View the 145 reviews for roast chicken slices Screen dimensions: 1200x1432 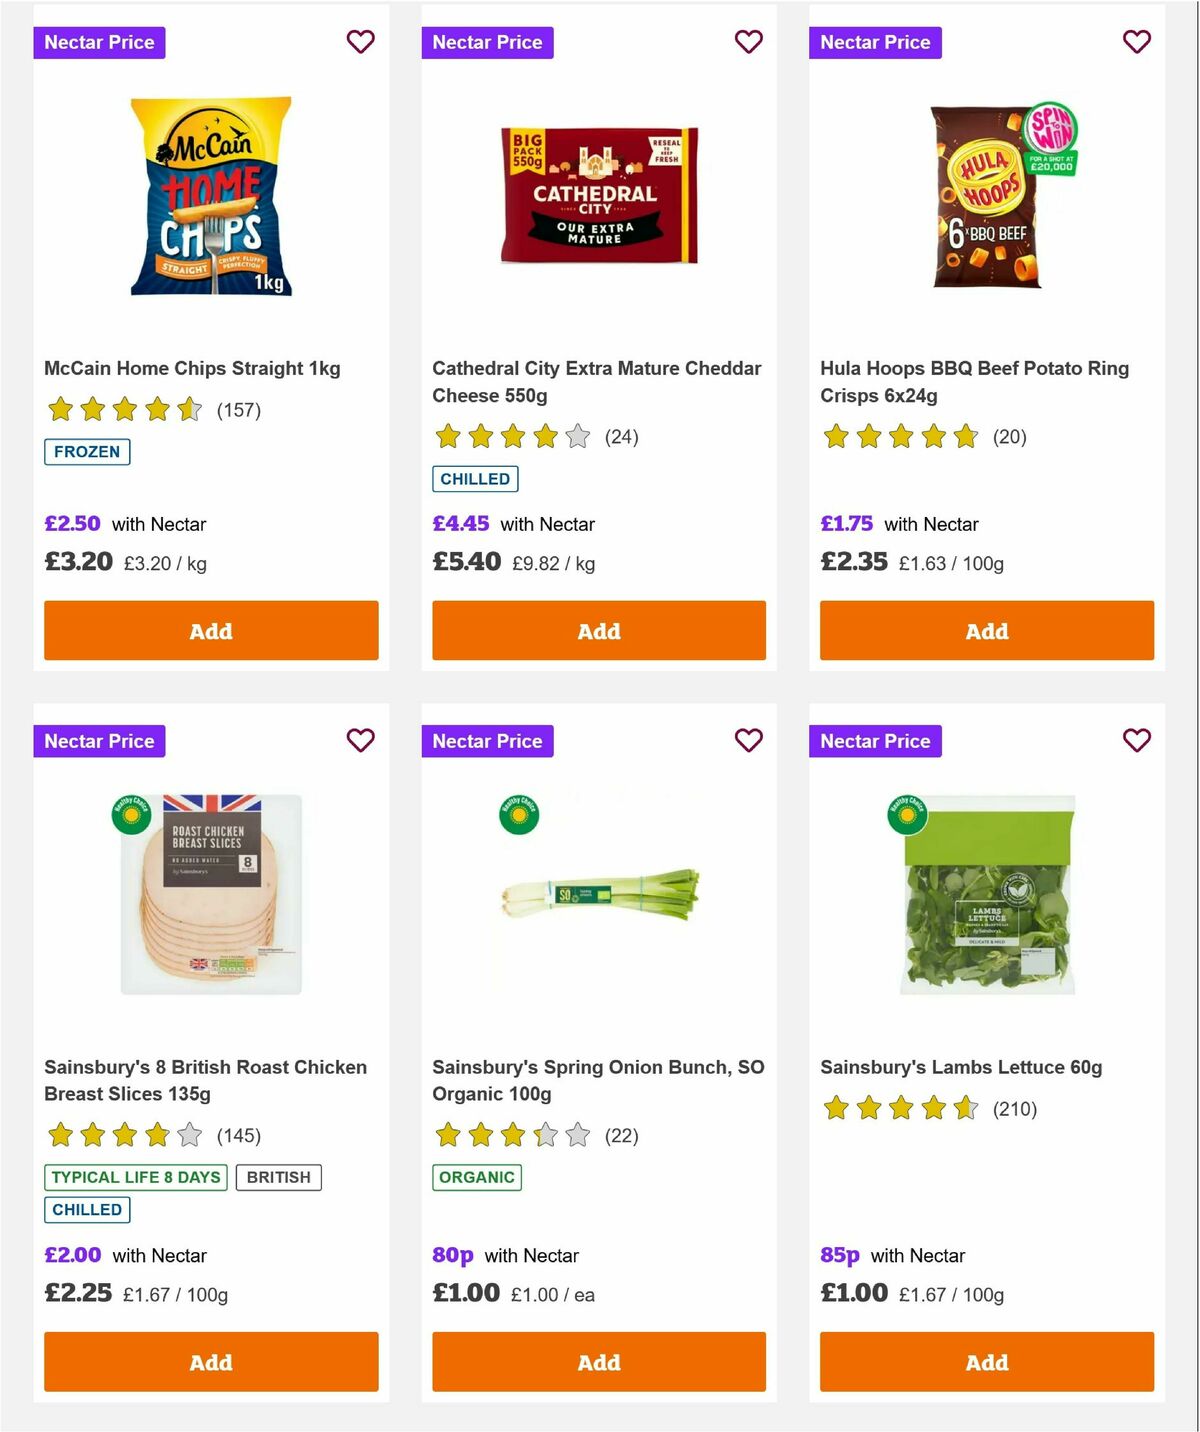239,1136
